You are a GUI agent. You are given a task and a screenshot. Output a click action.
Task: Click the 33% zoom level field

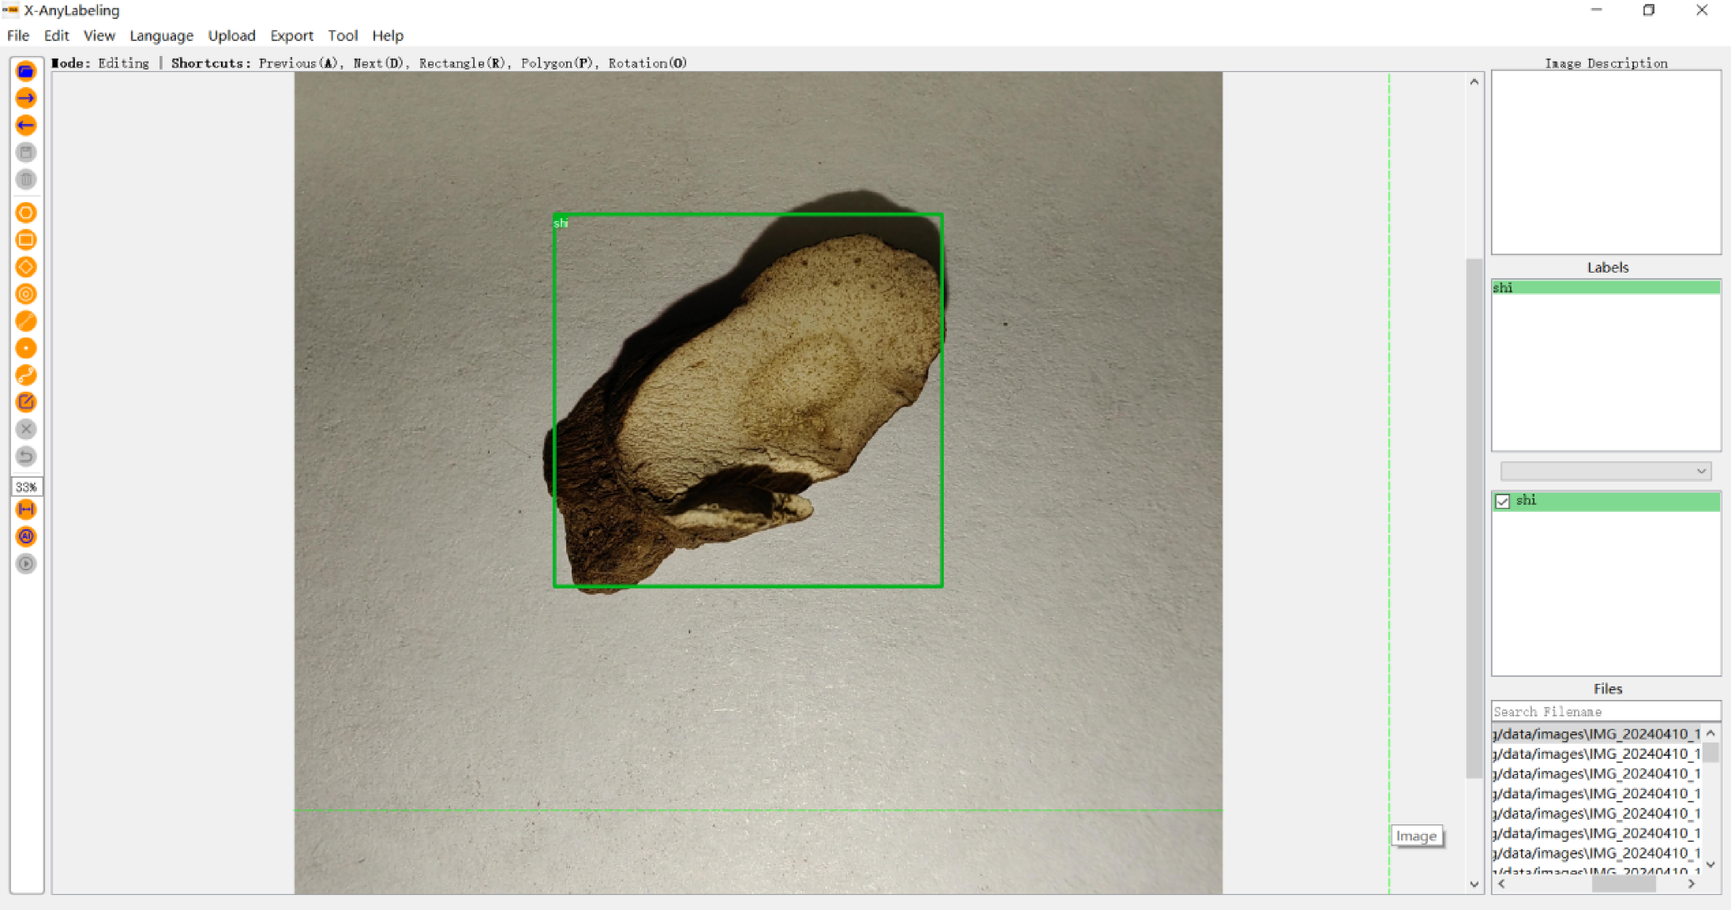(26, 487)
